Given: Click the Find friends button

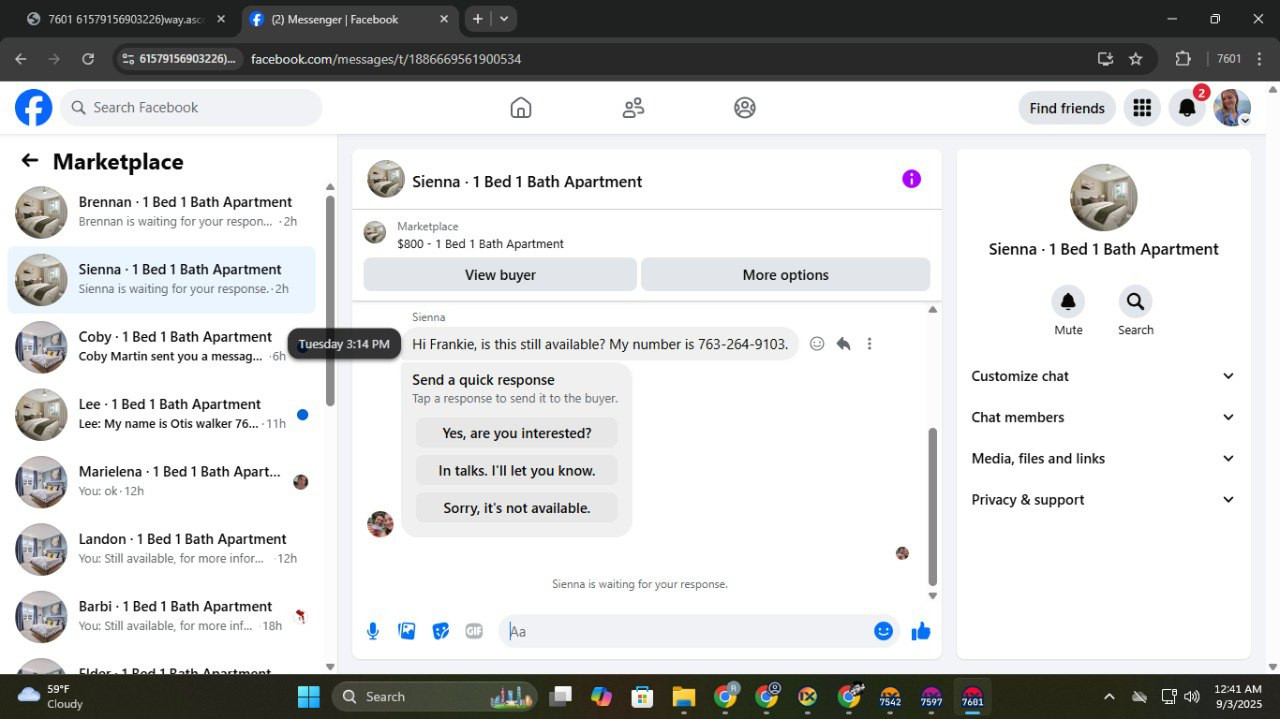Looking at the screenshot, I should point(1067,108).
